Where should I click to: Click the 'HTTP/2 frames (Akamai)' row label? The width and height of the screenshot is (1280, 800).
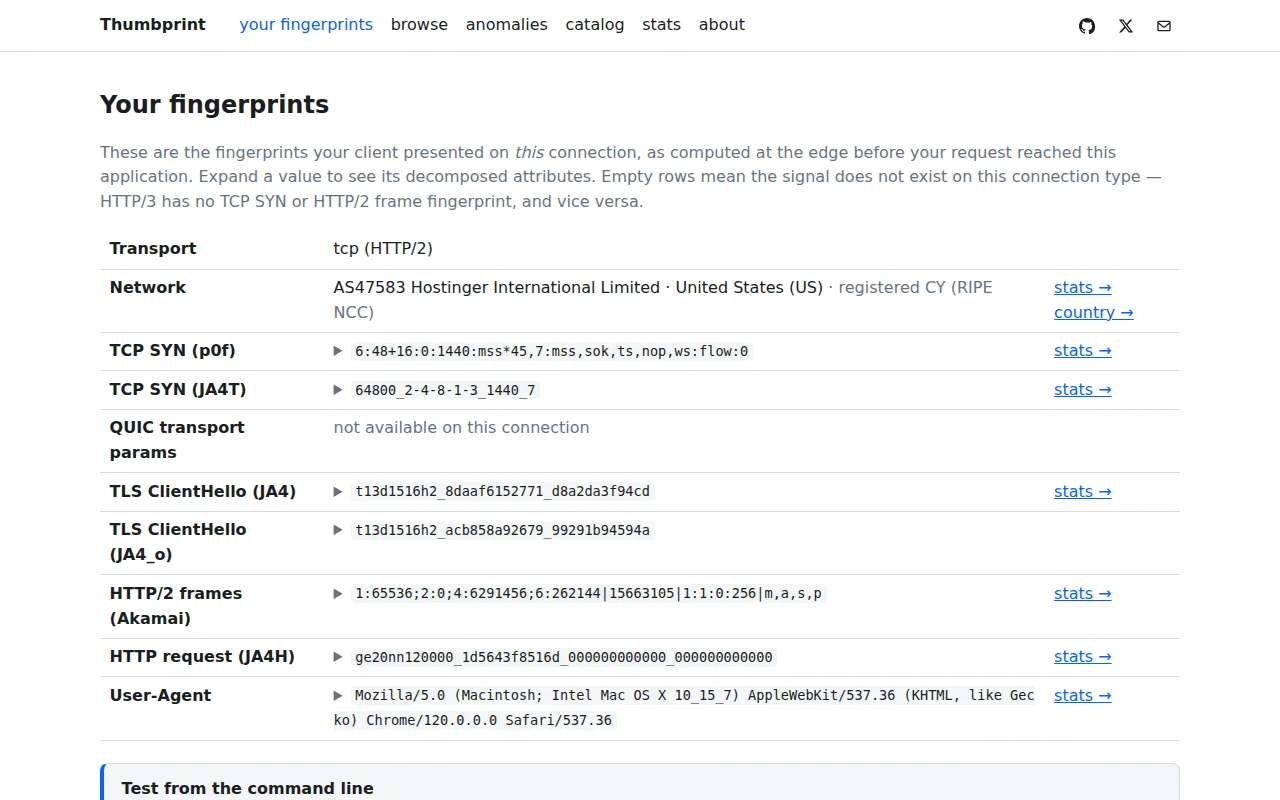(x=176, y=606)
